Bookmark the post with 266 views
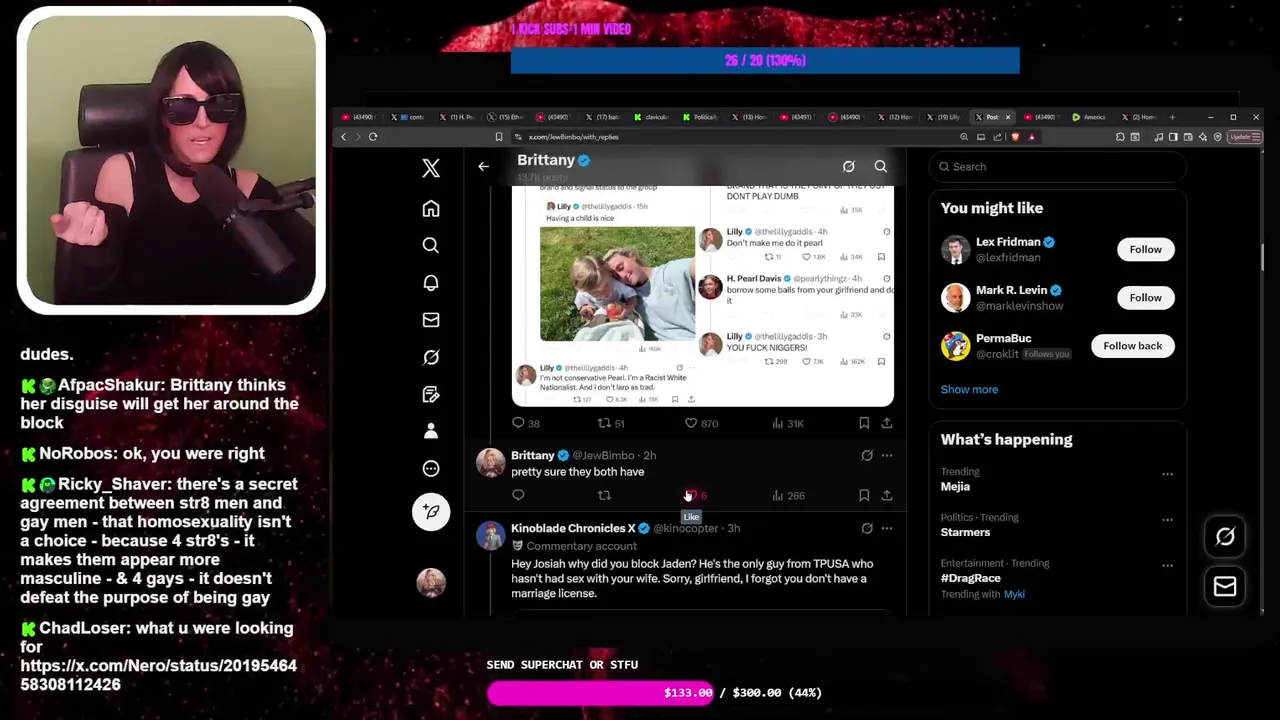 pos(864,495)
